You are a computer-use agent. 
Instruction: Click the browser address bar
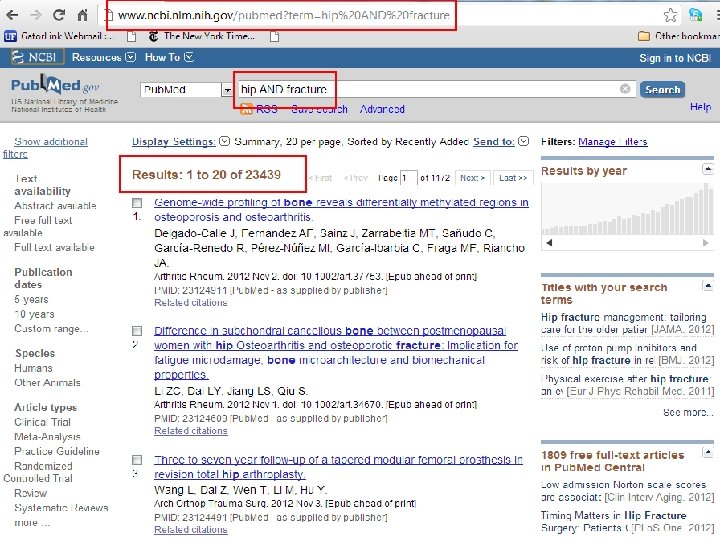click(381, 15)
